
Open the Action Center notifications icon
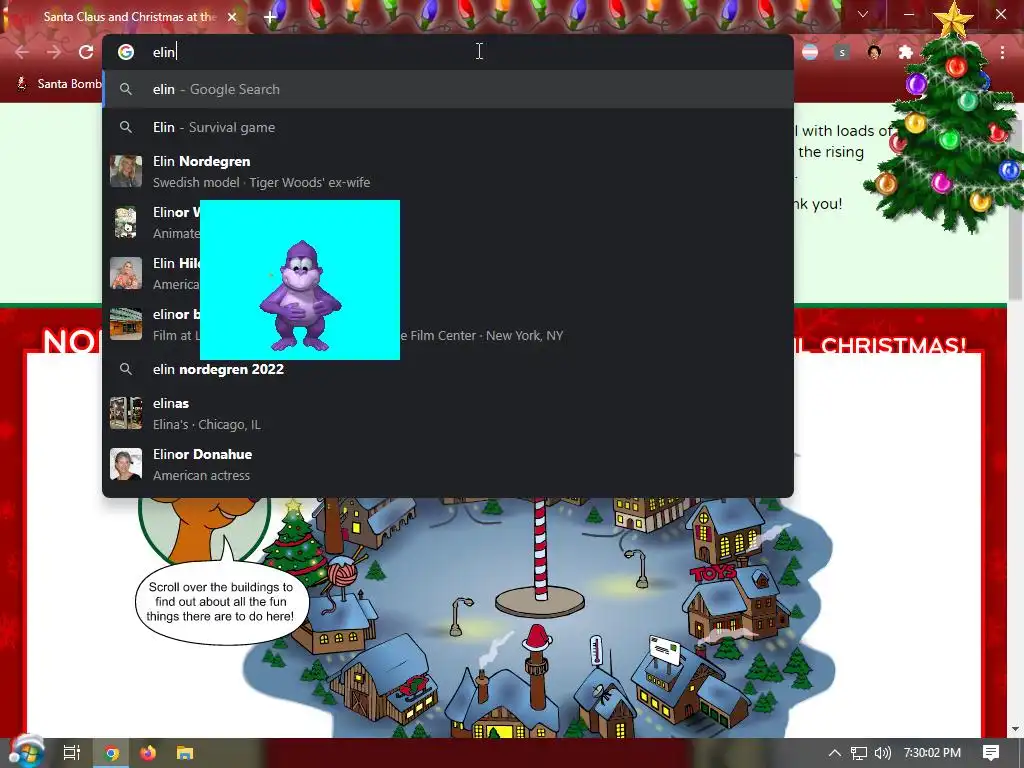pos(991,753)
